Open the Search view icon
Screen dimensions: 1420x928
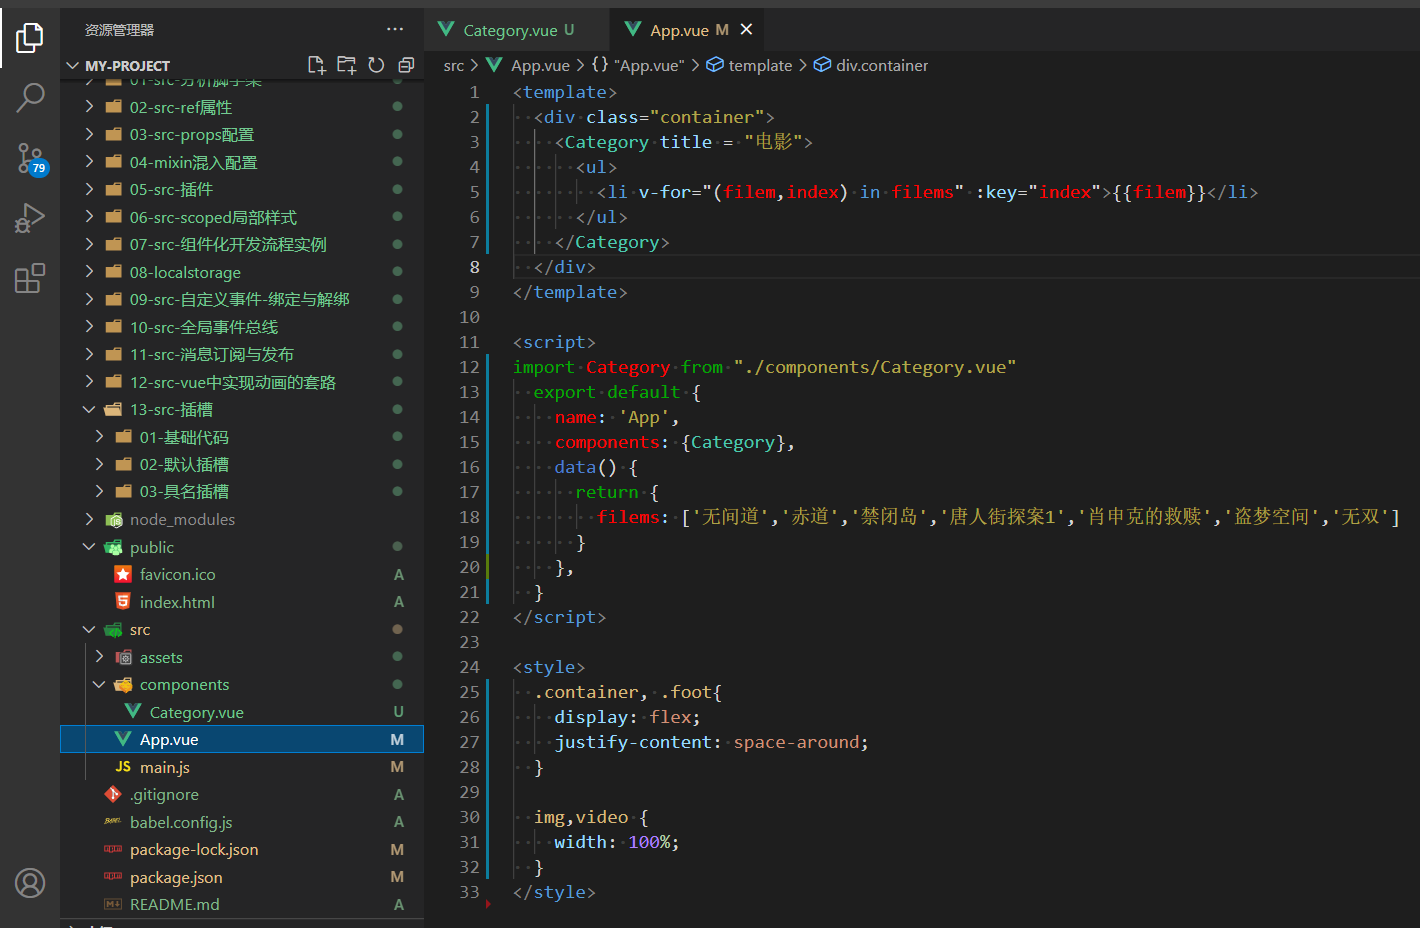pyautogui.click(x=30, y=97)
